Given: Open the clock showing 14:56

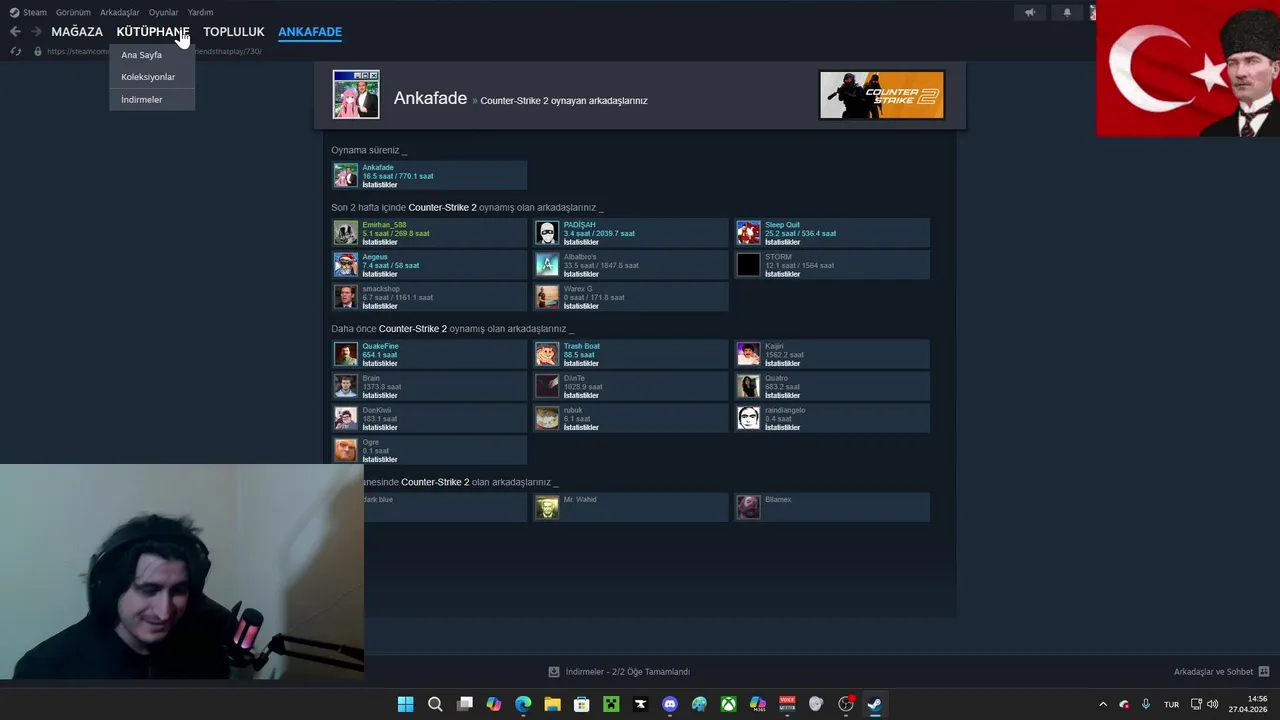Looking at the screenshot, I should pos(1249,704).
